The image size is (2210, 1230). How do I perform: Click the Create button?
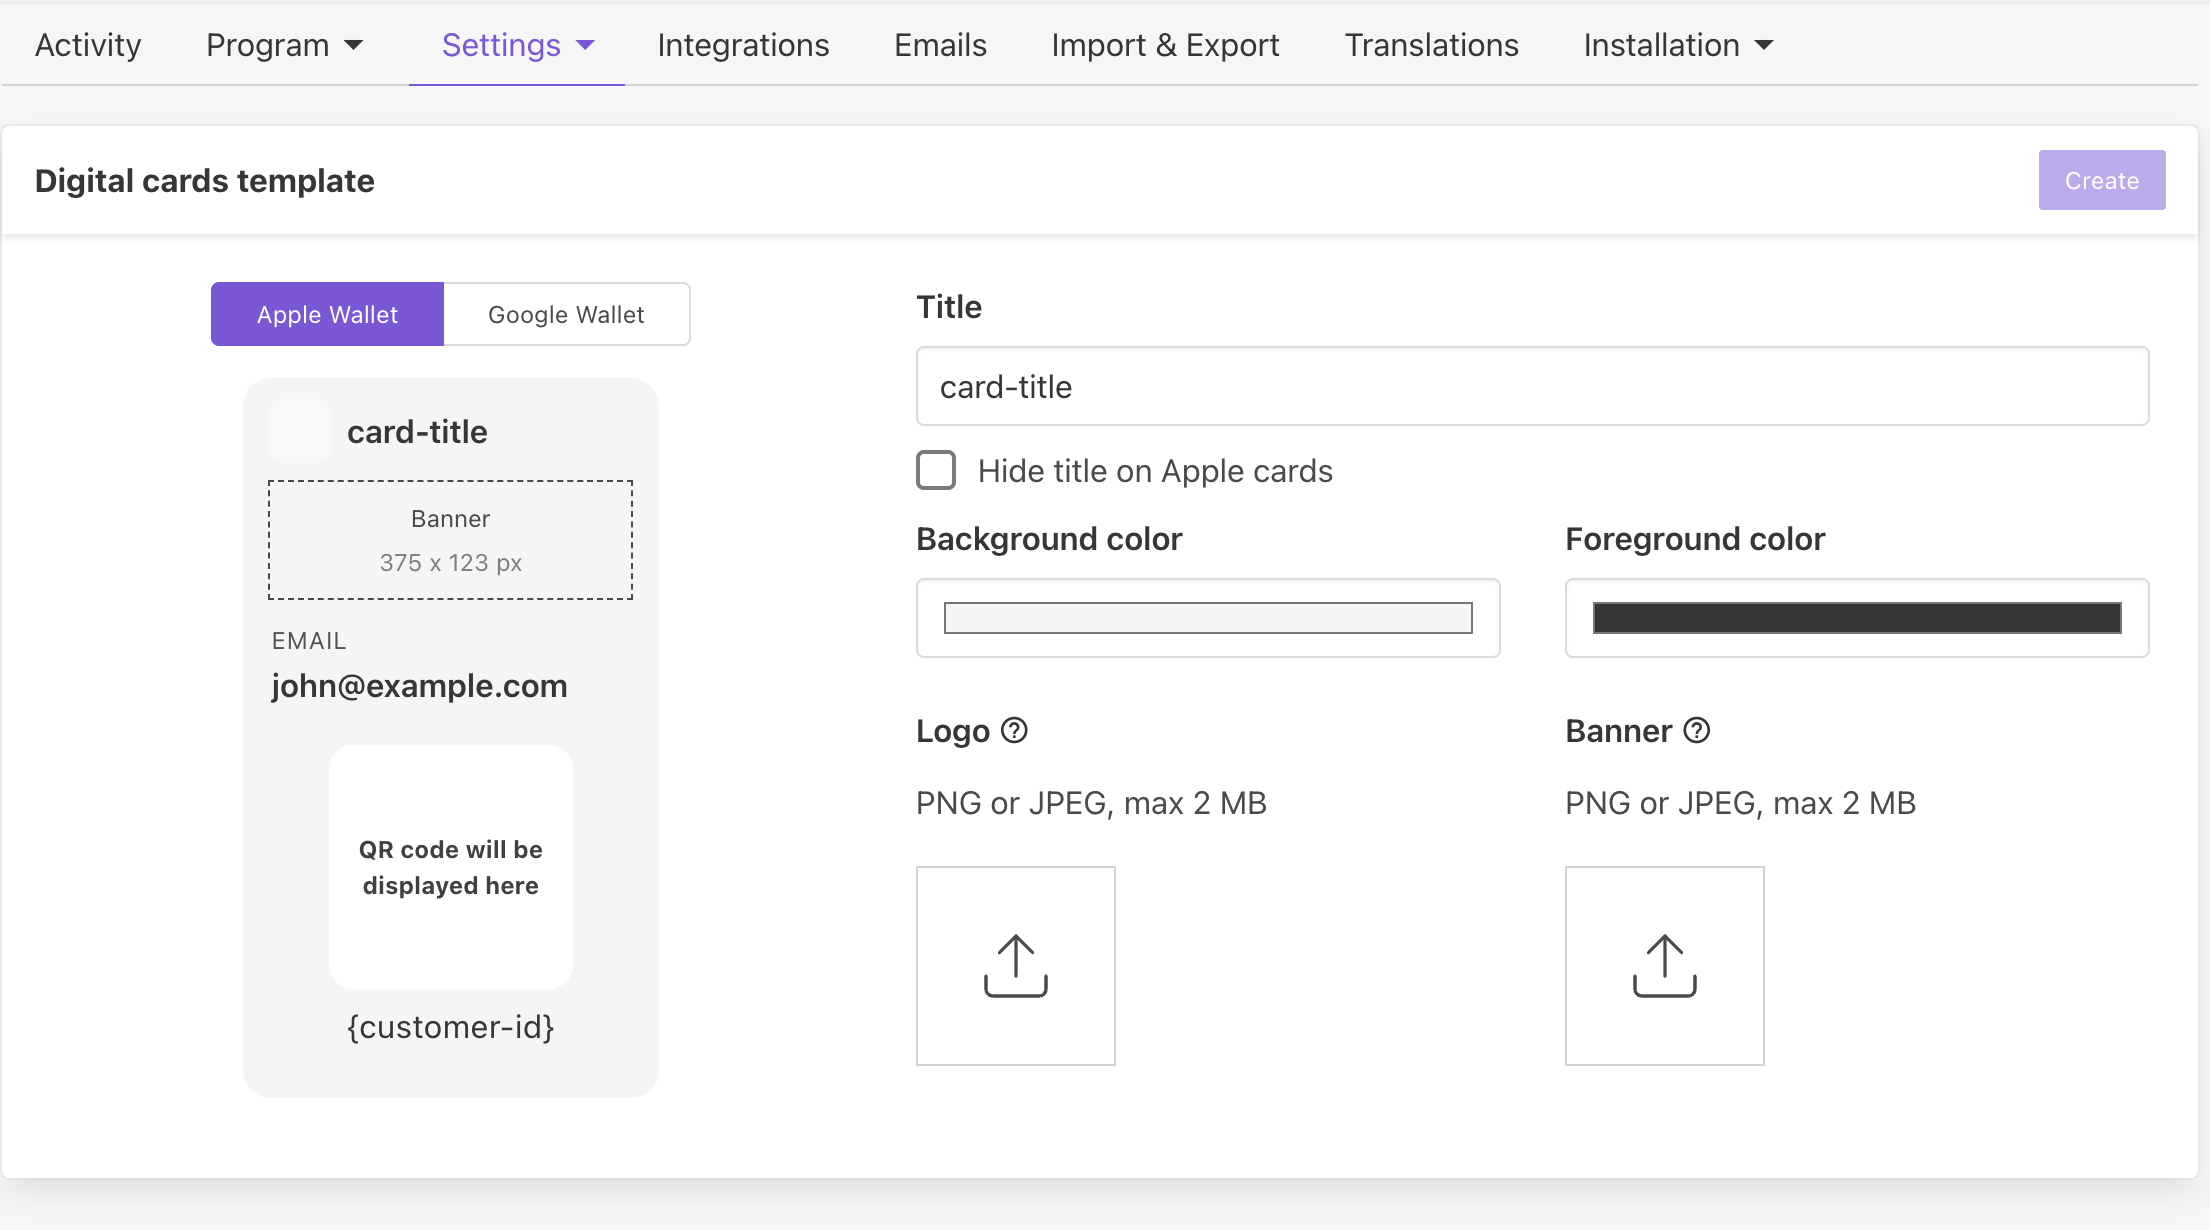pyautogui.click(x=2101, y=180)
